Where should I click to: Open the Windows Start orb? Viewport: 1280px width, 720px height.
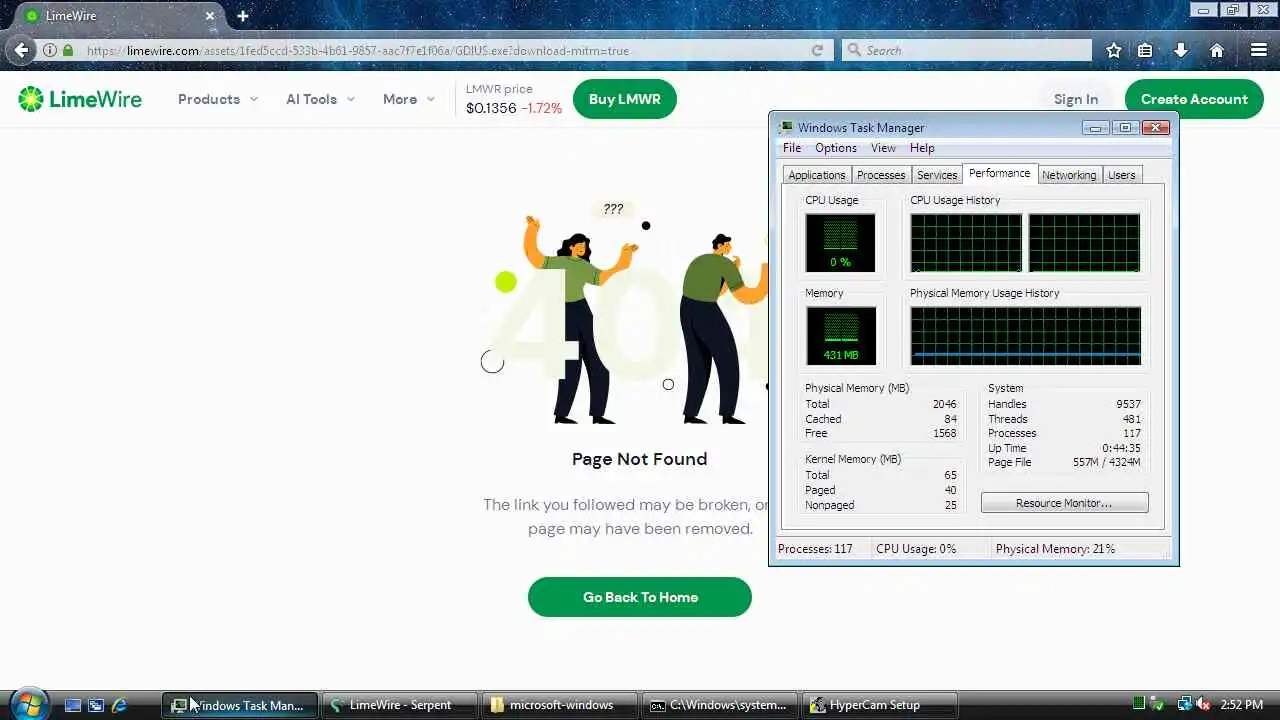[27, 704]
